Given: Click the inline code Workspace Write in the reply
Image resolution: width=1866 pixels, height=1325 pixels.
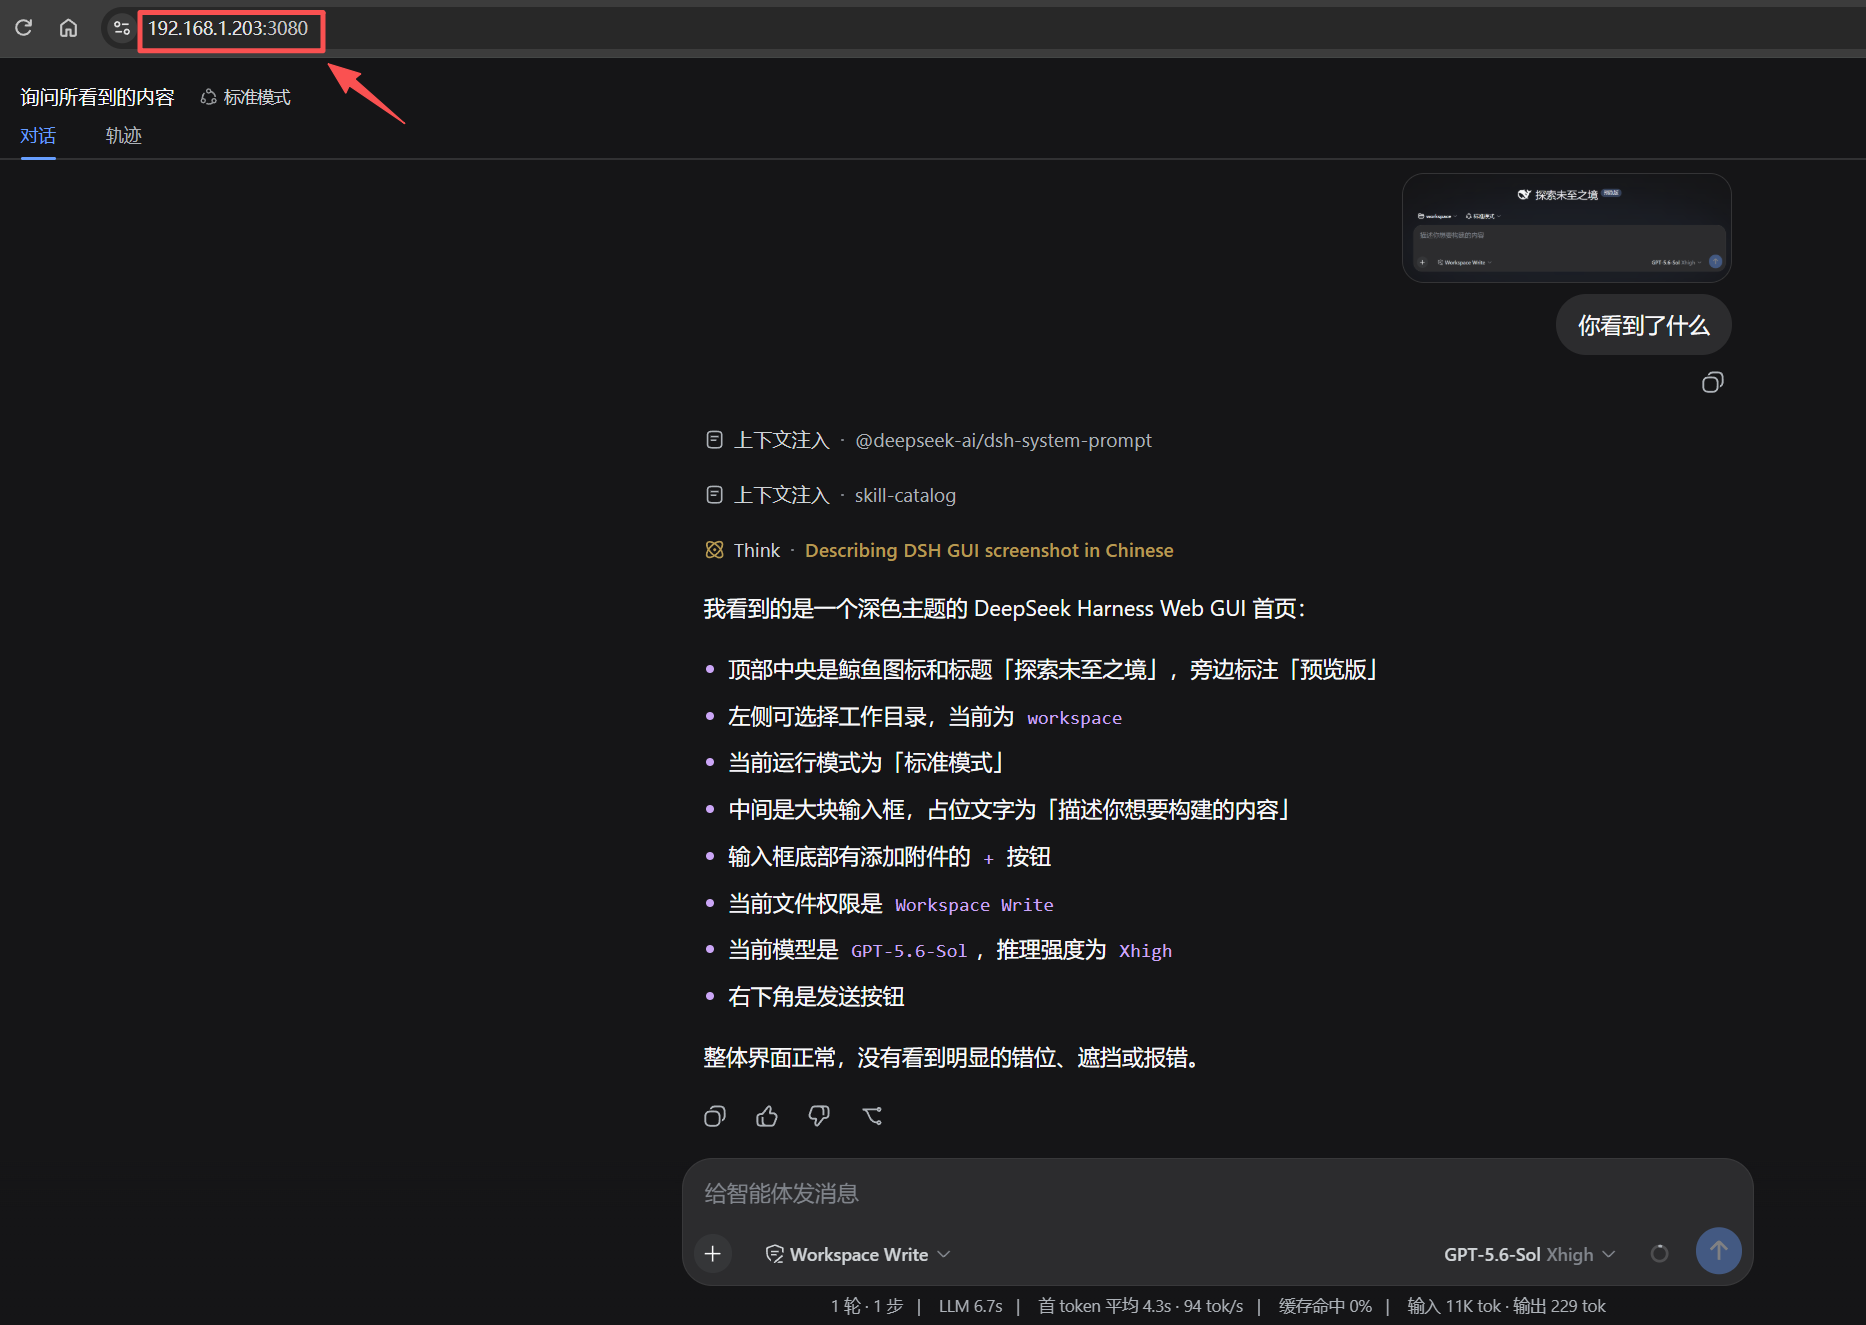Looking at the screenshot, I should [x=974, y=905].
